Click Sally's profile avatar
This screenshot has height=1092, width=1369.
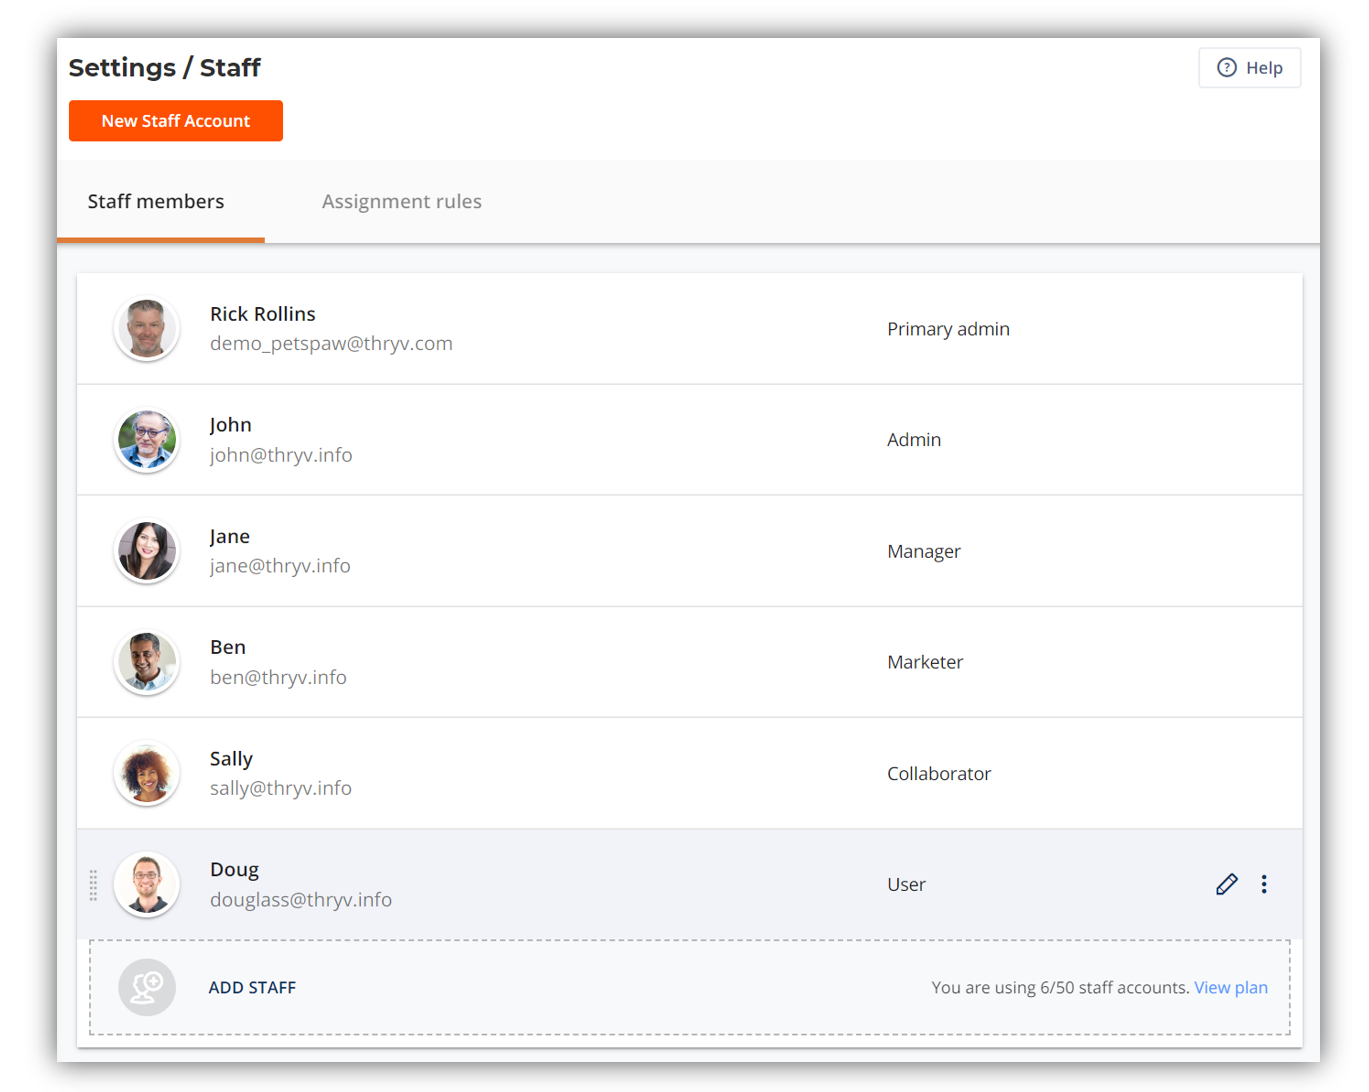[x=147, y=773]
